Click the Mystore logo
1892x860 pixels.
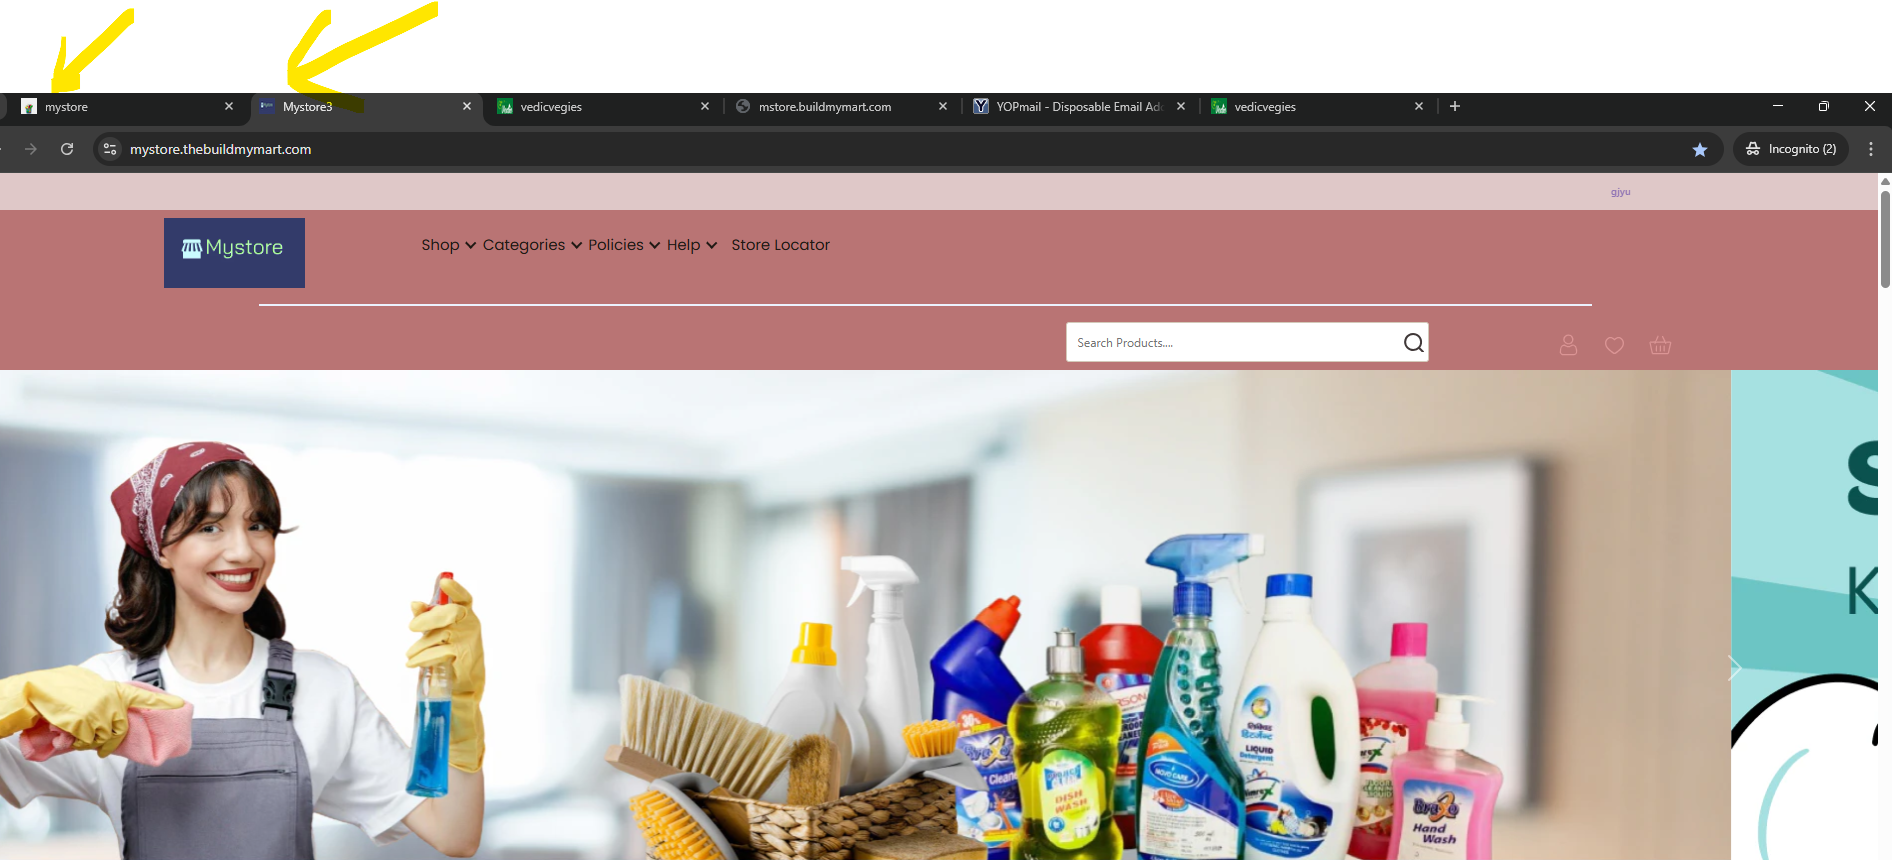pyautogui.click(x=234, y=253)
